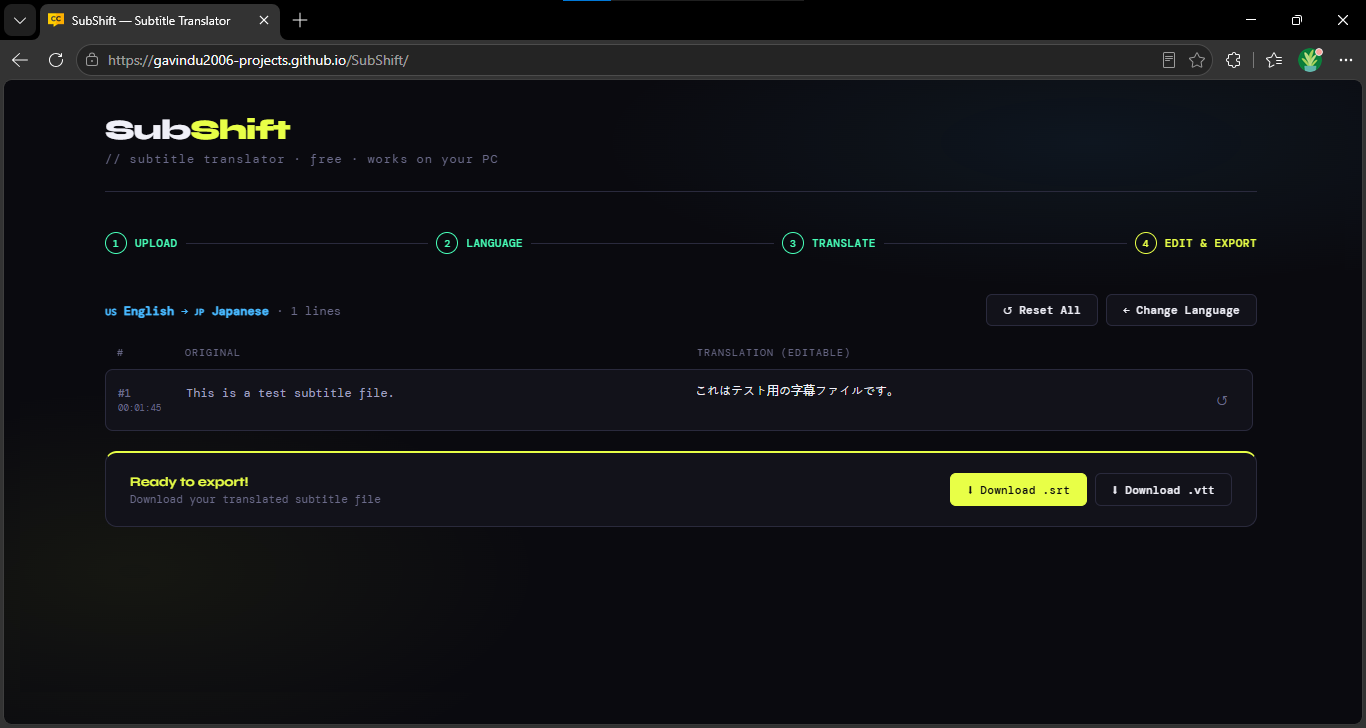This screenshot has height=728, width=1366.
Task: Click the "Ready to export!" heading
Action: click(x=189, y=482)
